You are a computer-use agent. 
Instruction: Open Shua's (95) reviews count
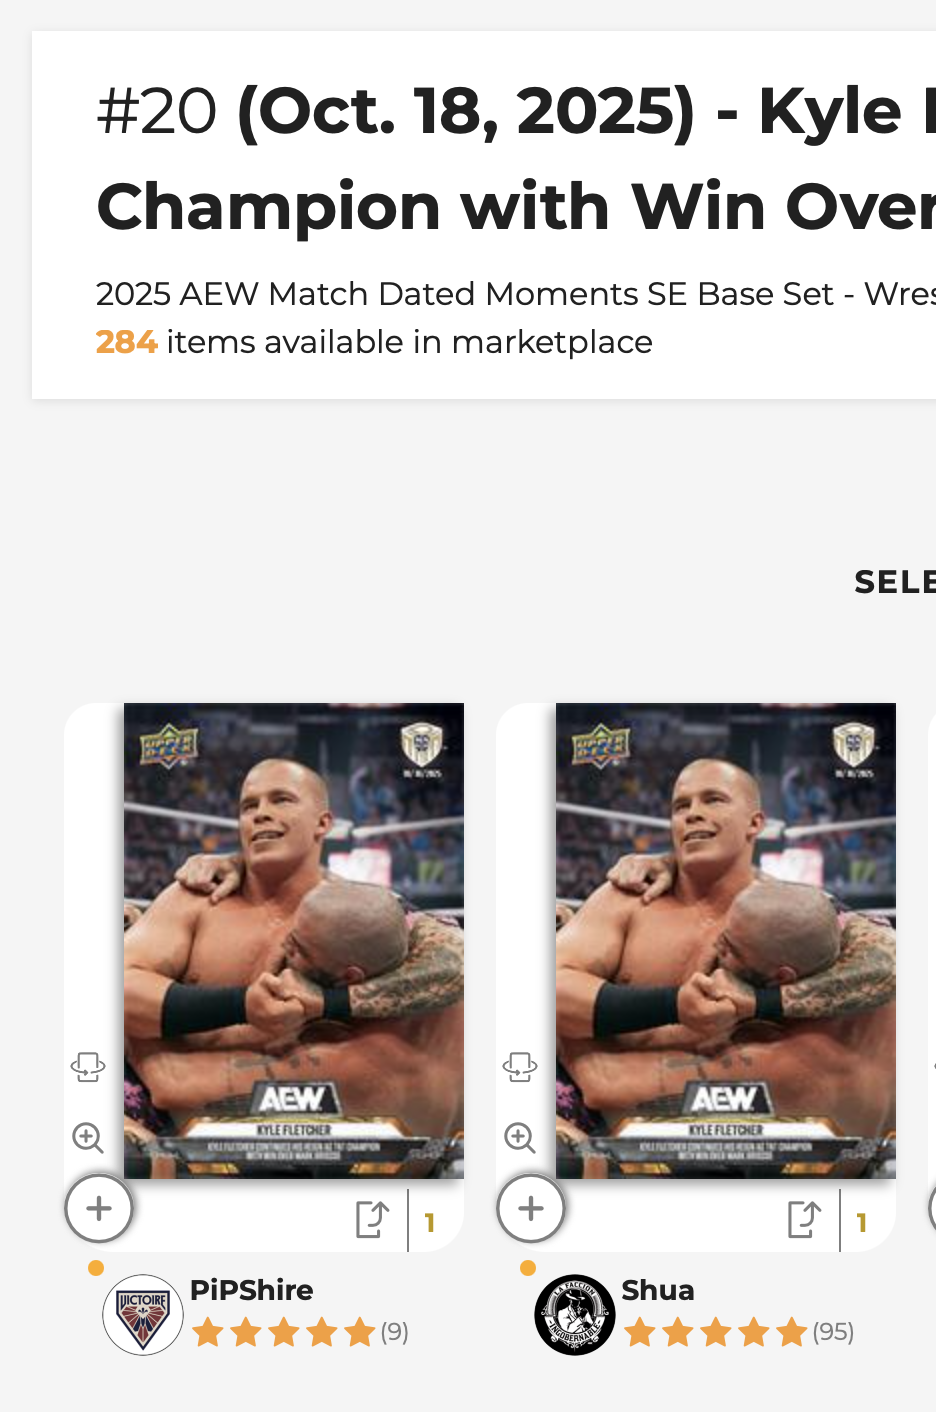click(833, 1332)
